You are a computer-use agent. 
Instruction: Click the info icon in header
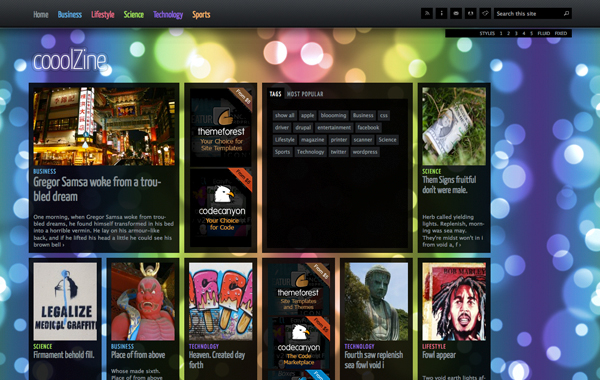(442, 13)
